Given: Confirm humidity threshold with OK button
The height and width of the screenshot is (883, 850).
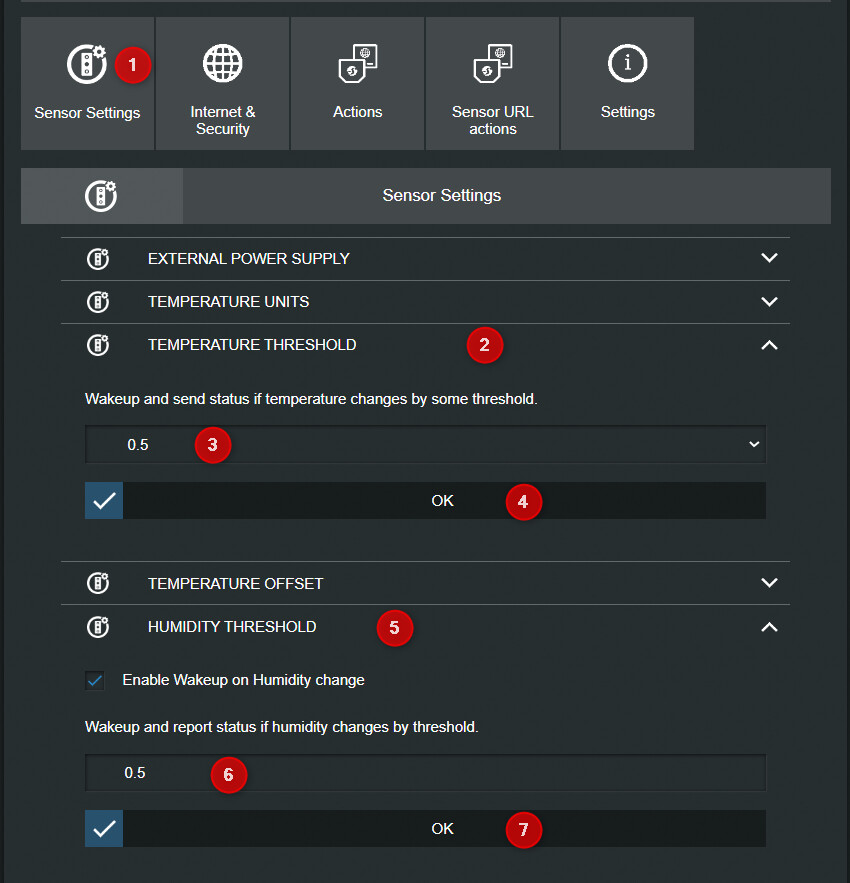Looking at the screenshot, I should coord(444,828).
